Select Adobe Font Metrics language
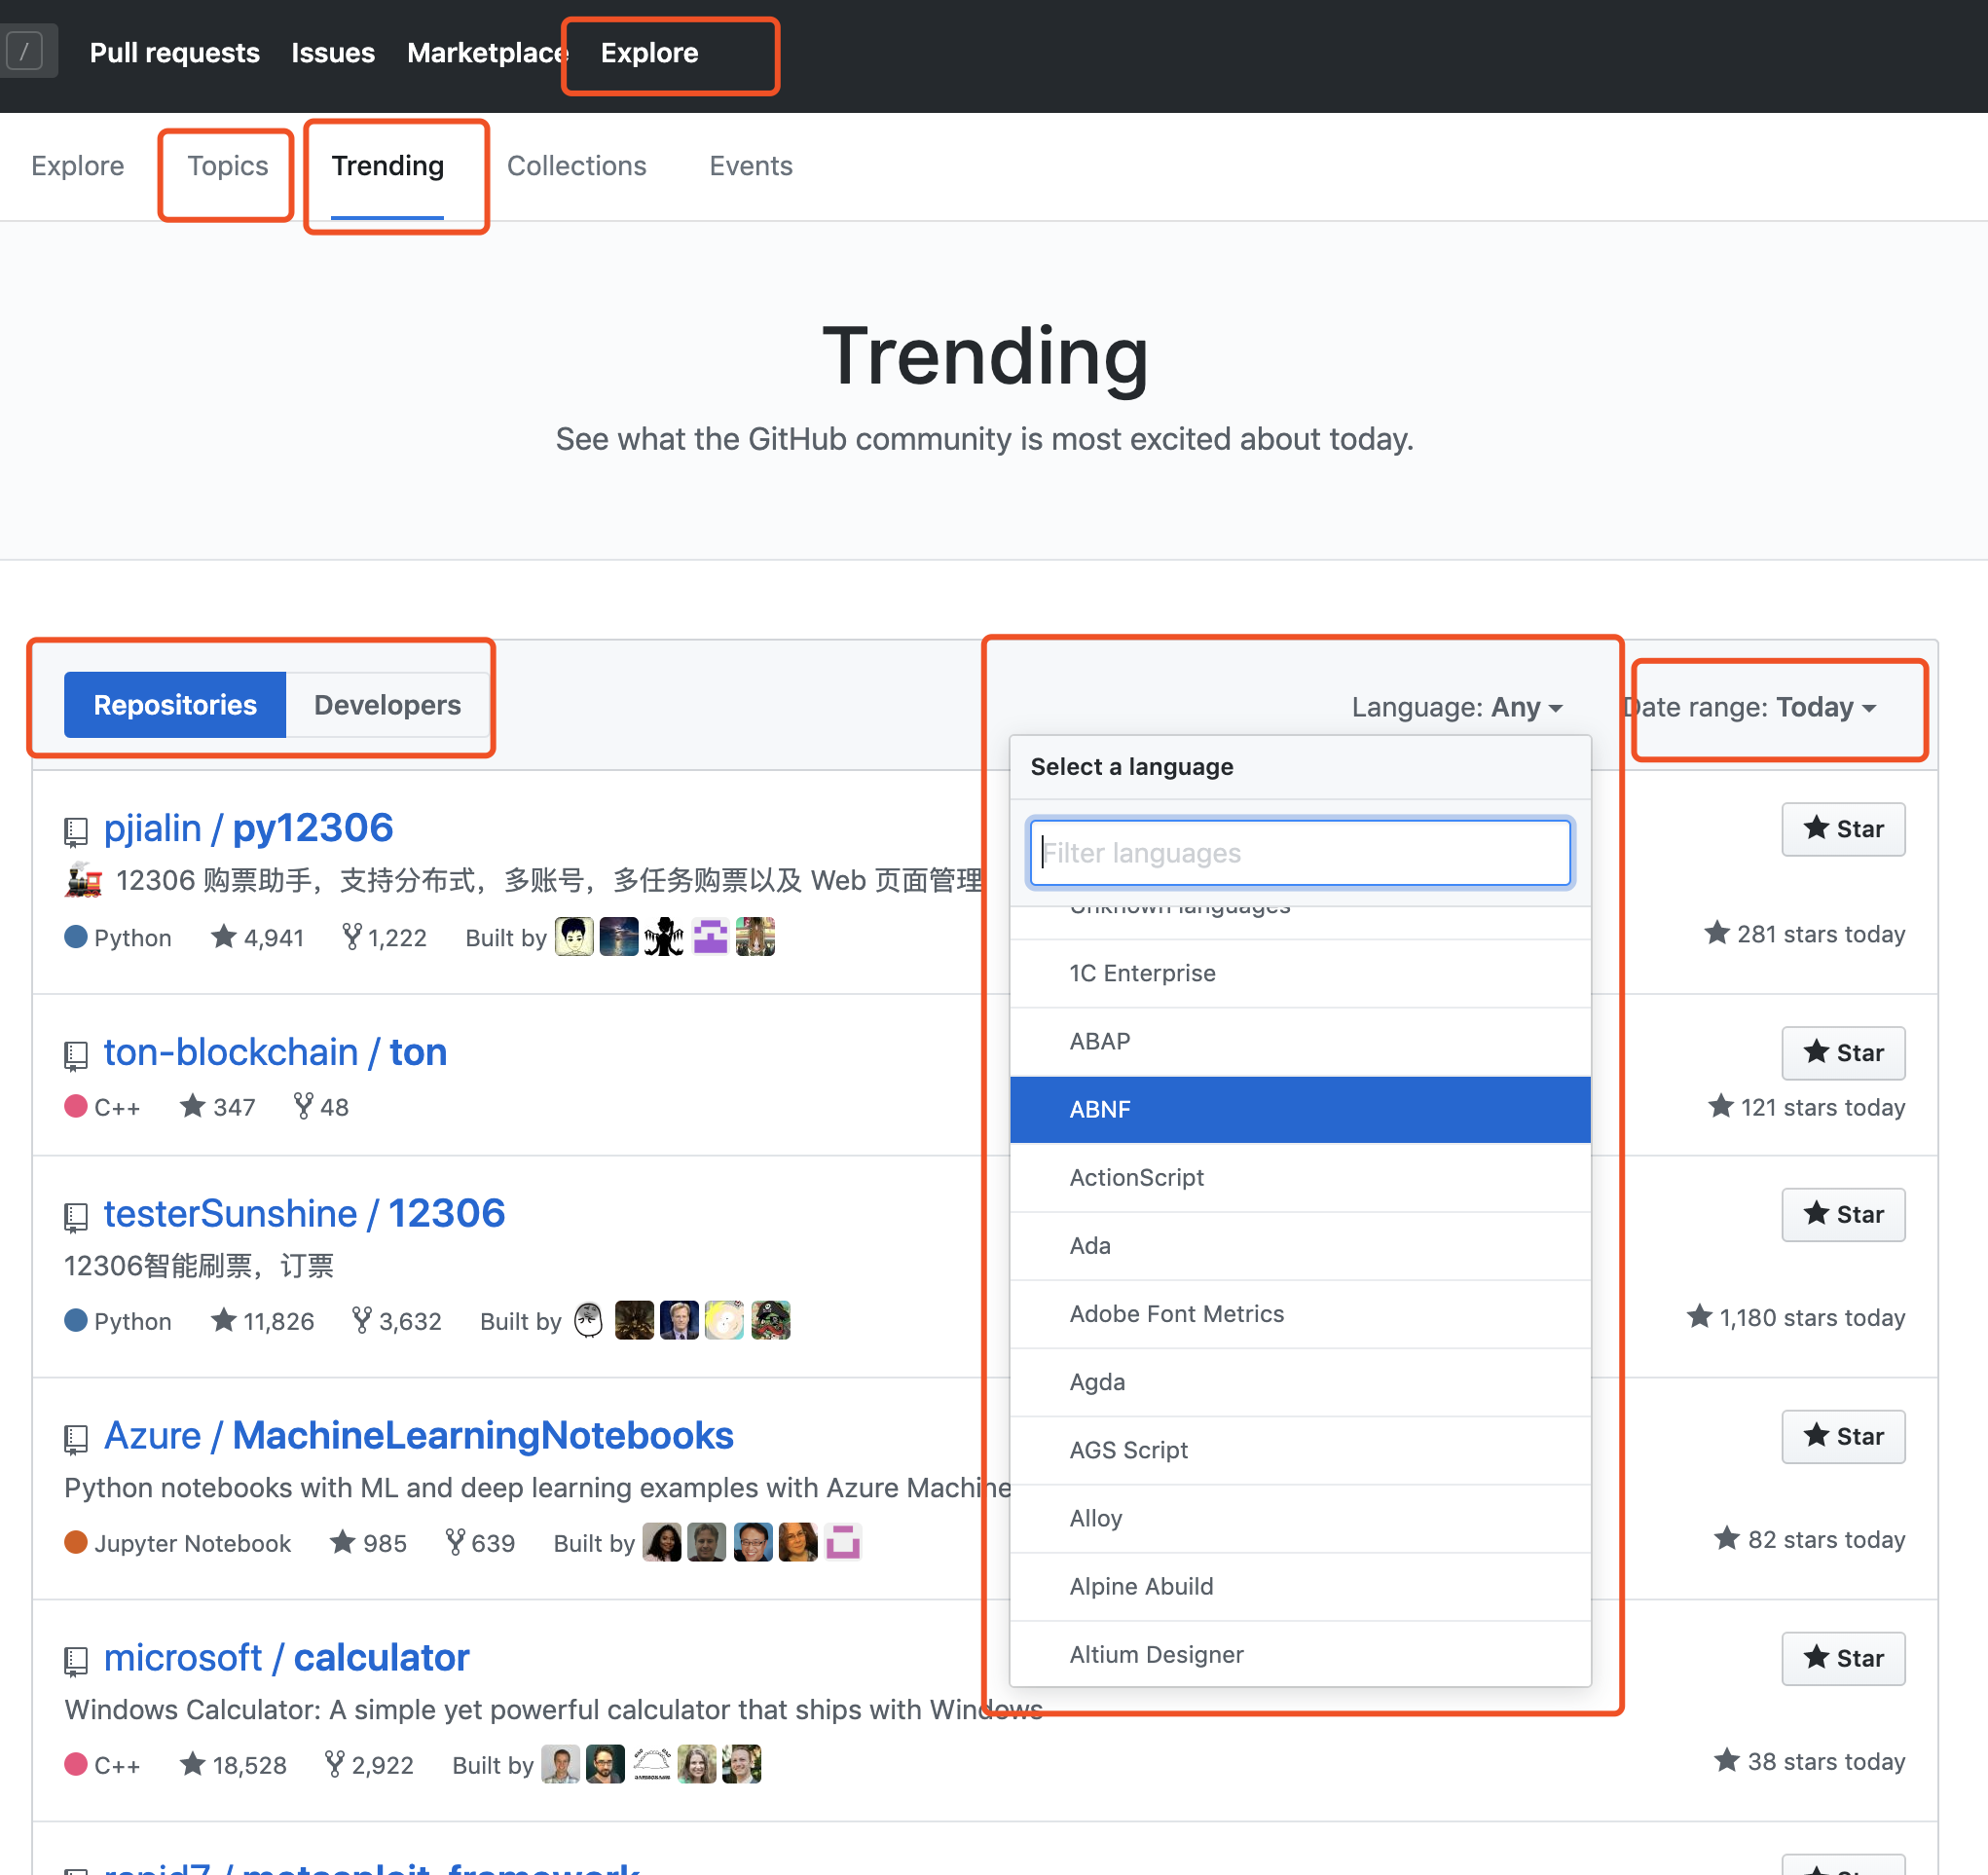The width and height of the screenshot is (1988, 1875). tap(1300, 1313)
